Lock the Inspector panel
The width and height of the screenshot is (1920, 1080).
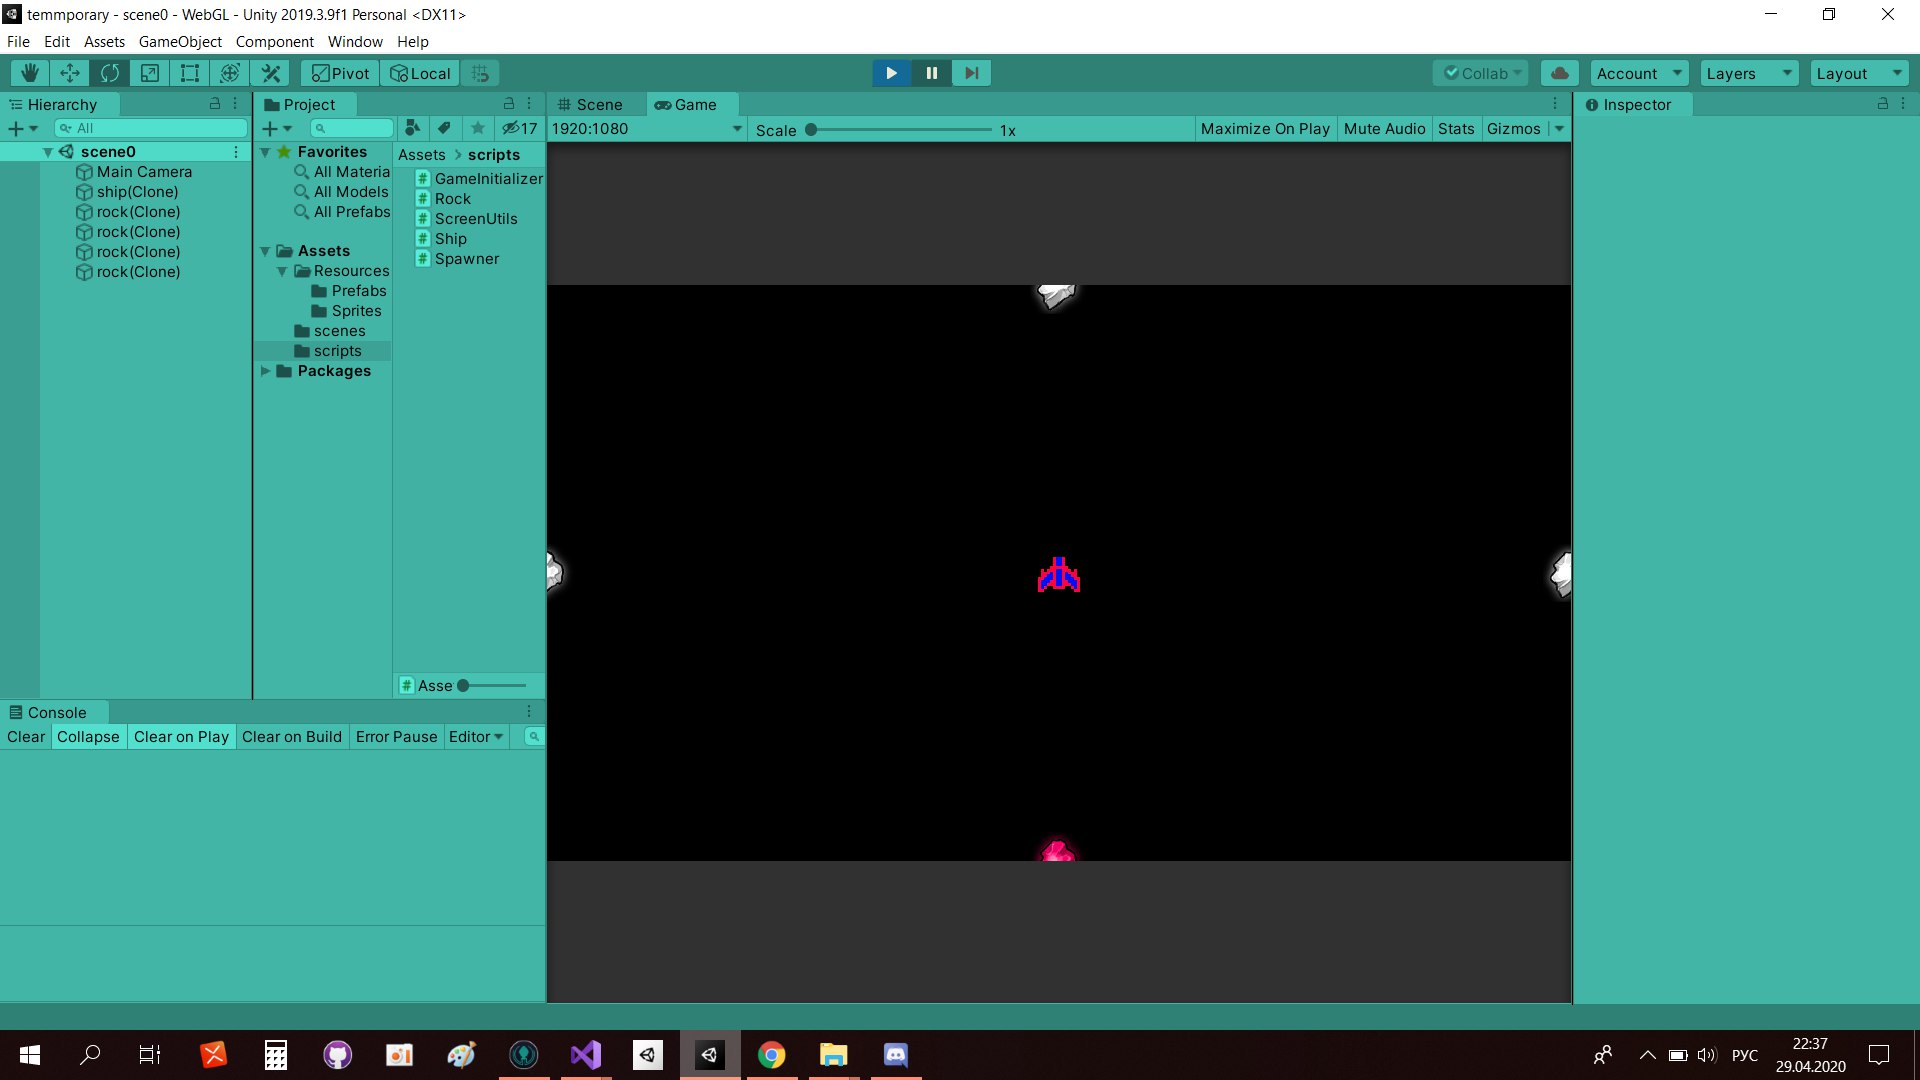click(x=1882, y=104)
